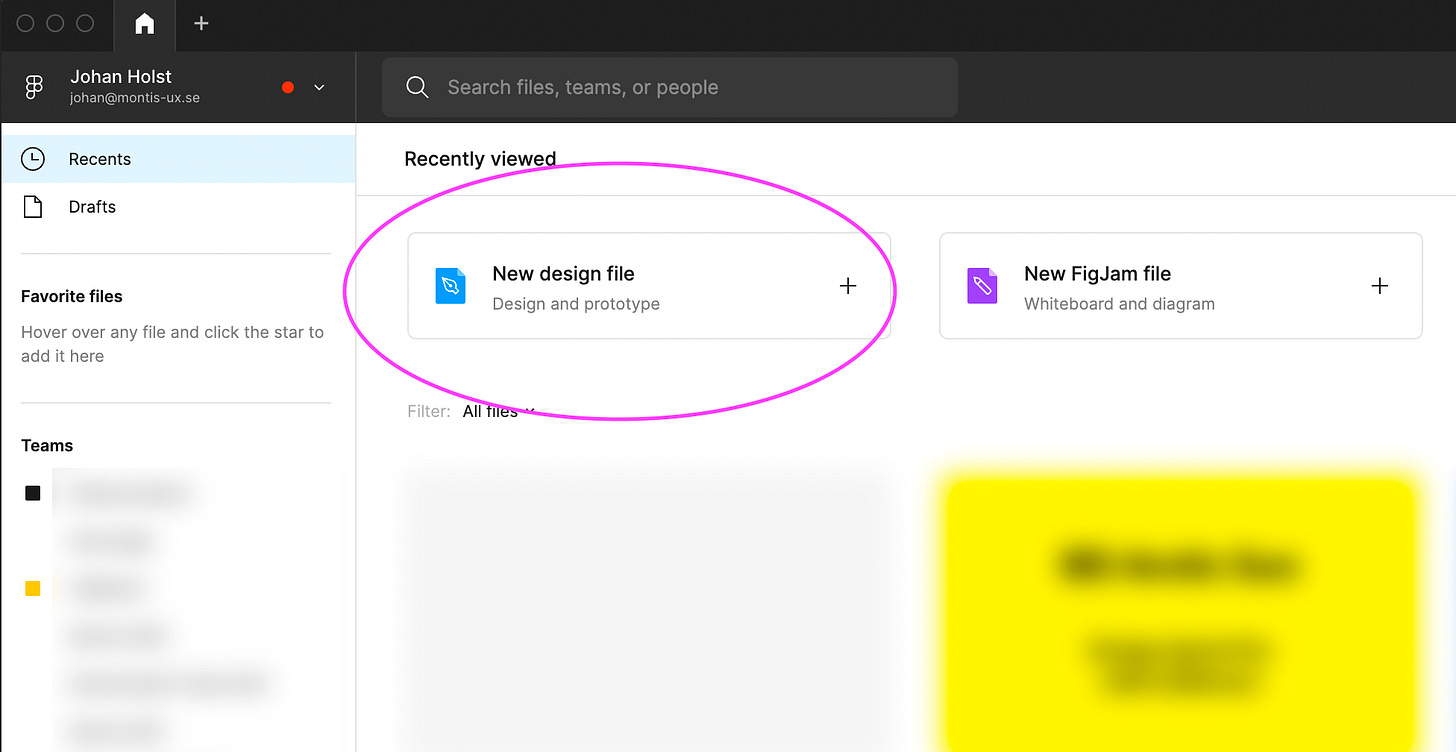Click the yellow team square icon
Image resolution: width=1456 pixels, height=752 pixels.
(33, 589)
